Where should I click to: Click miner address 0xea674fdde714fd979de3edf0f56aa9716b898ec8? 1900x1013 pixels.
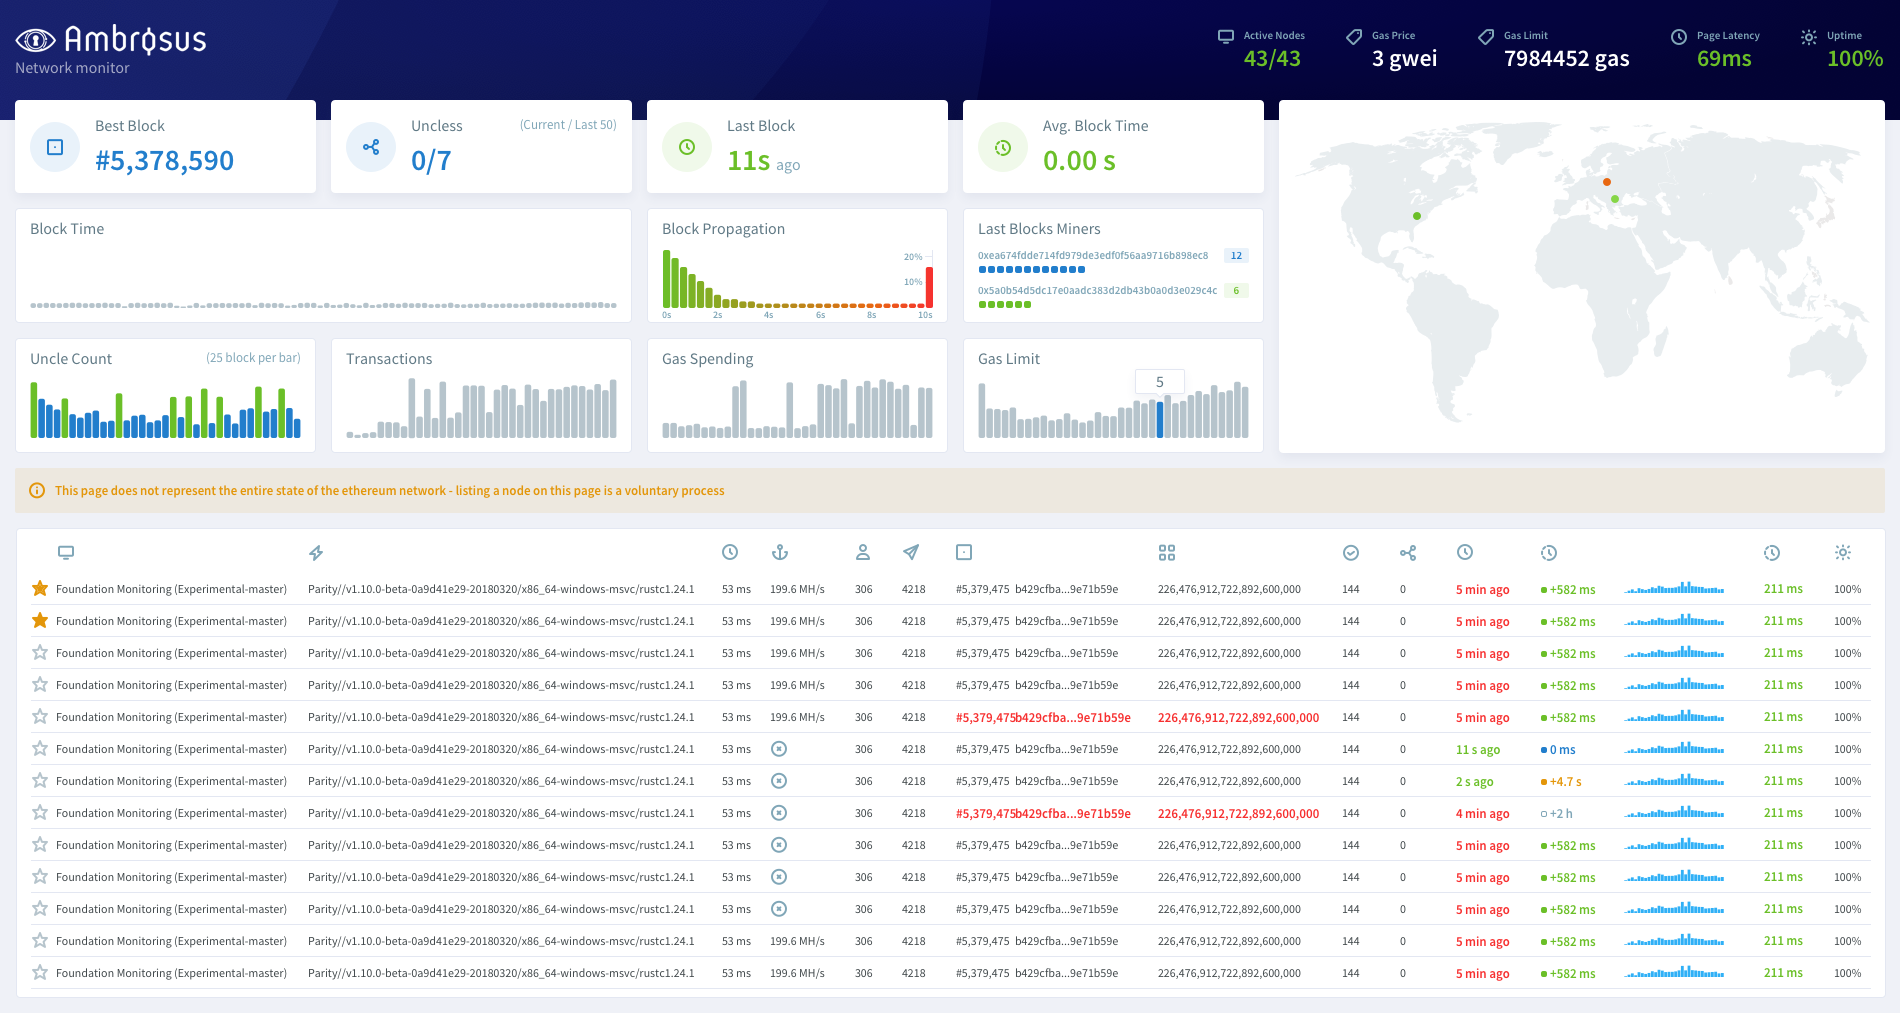(x=1093, y=256)
